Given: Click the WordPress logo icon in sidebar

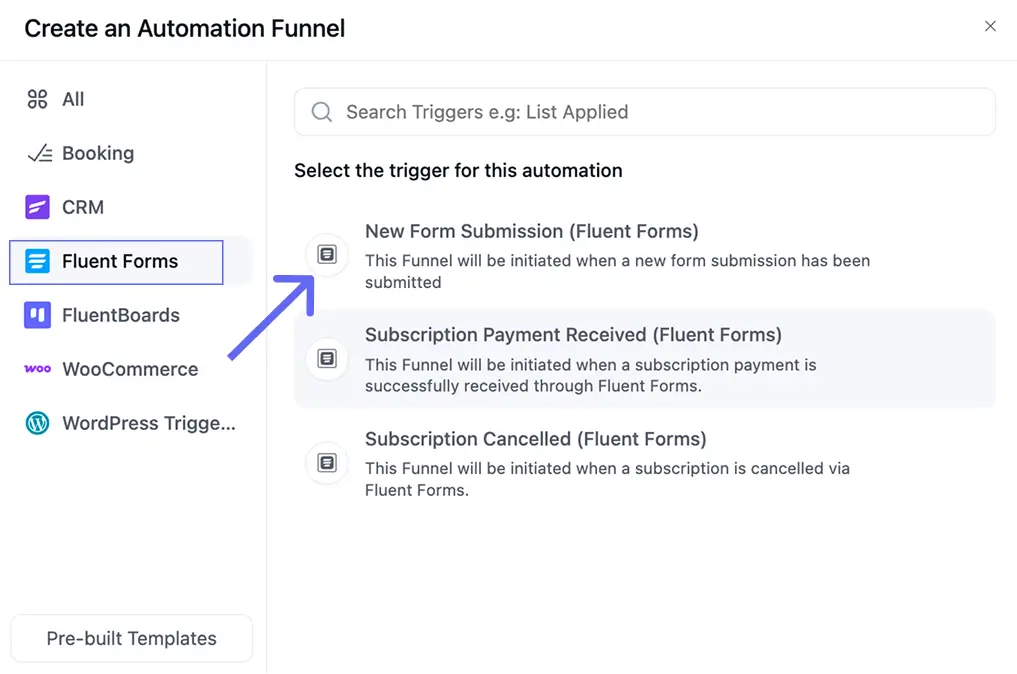Looking at the screenshot, I should click(x=37, y=423).
